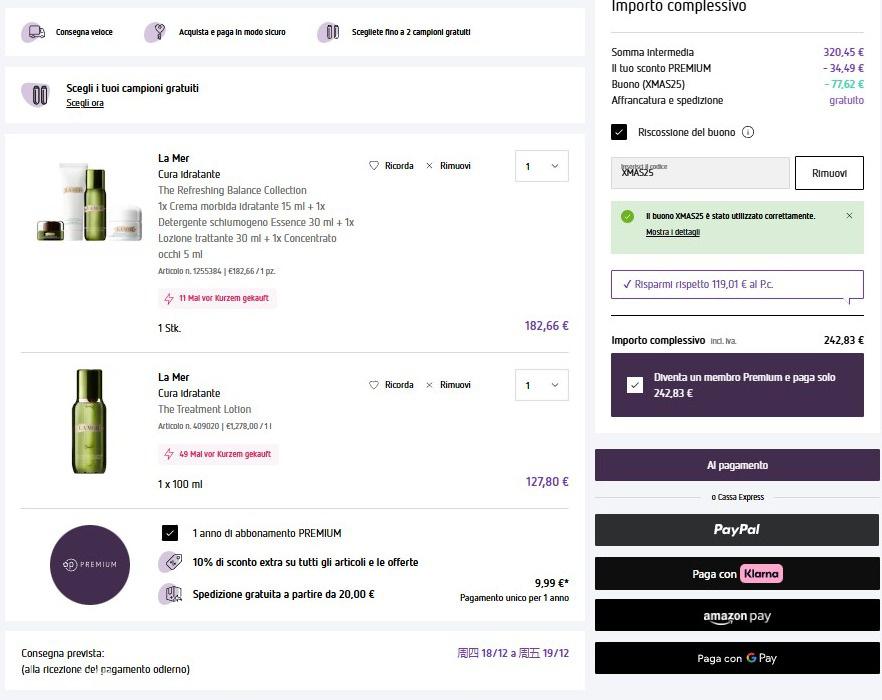This screenshot has width=882, height=700.
Task: Dismiss the XMAS25 voucher success message
Action: [849, 216]
